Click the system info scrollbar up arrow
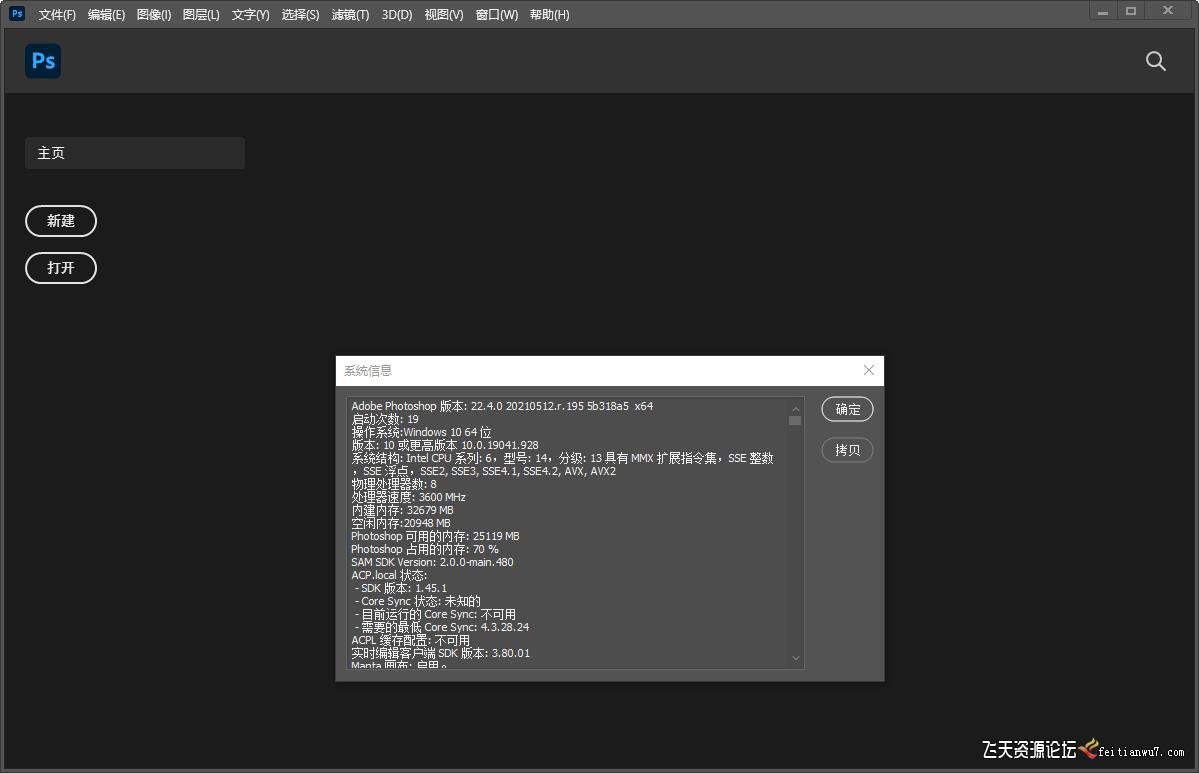The image size is (1199, 773). [795, 408]
